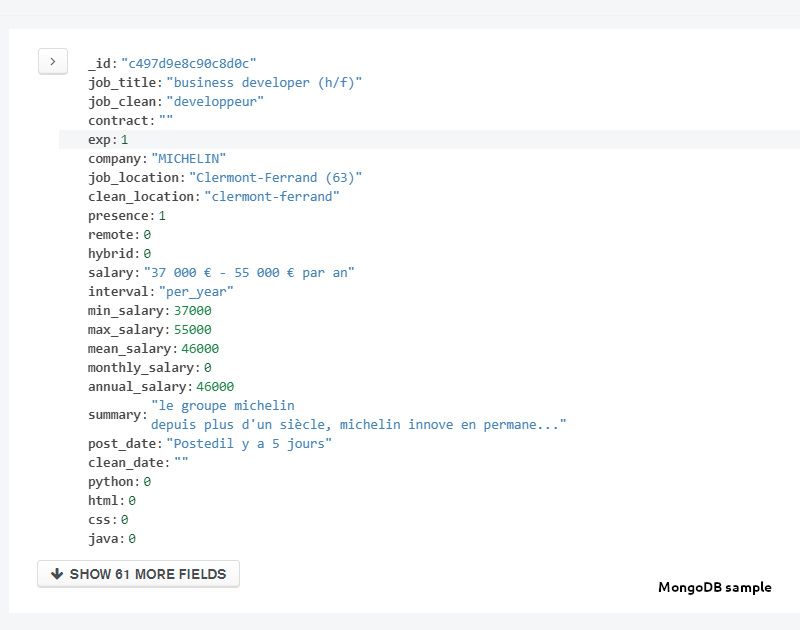Select the python field value 0
Screen dimensions: 800x630
coord(147,481)
